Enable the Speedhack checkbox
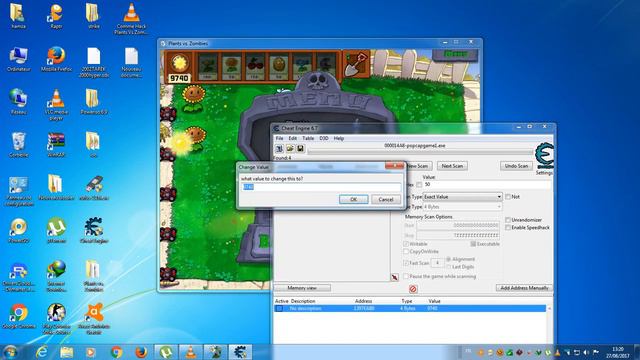 [x=508, y=228]
